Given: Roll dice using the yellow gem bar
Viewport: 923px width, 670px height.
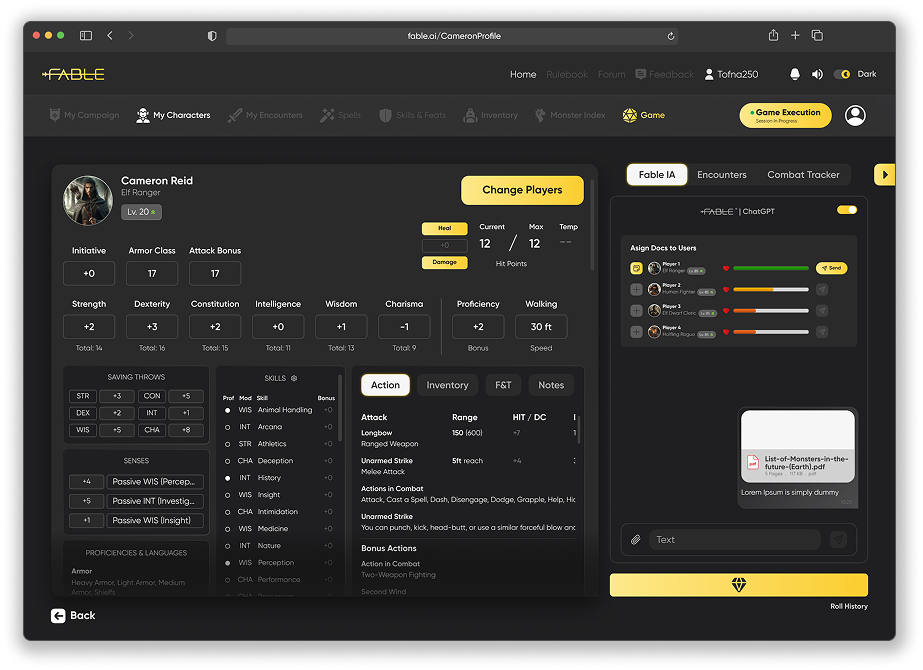Looking at the screenshot, I should (738, 585).
